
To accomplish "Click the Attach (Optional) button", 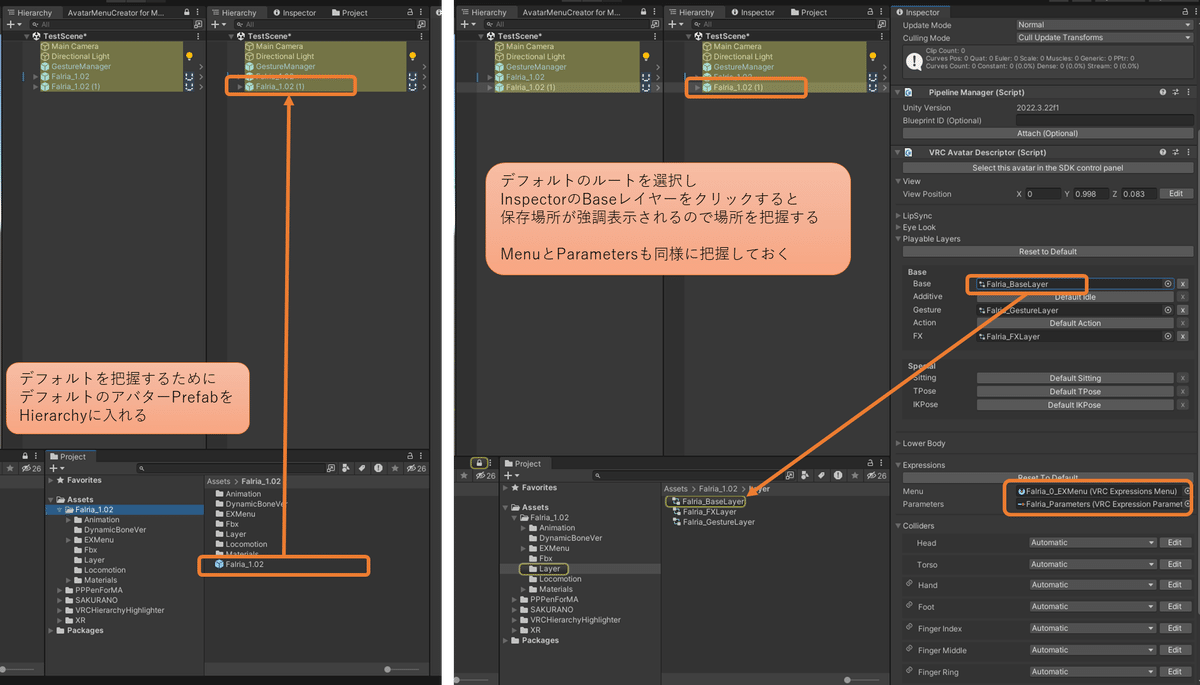I will (x=1048, y=133).
